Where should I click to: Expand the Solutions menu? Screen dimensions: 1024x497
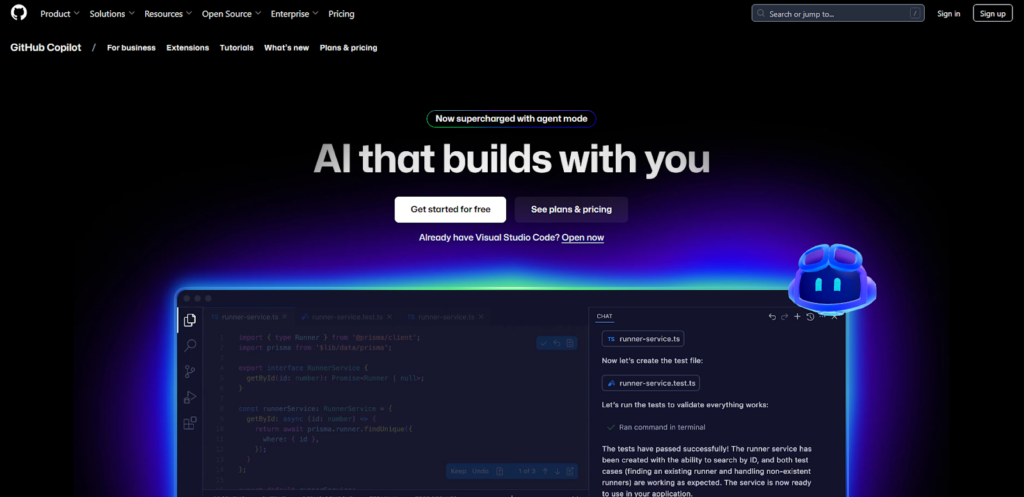coord(112,13)
